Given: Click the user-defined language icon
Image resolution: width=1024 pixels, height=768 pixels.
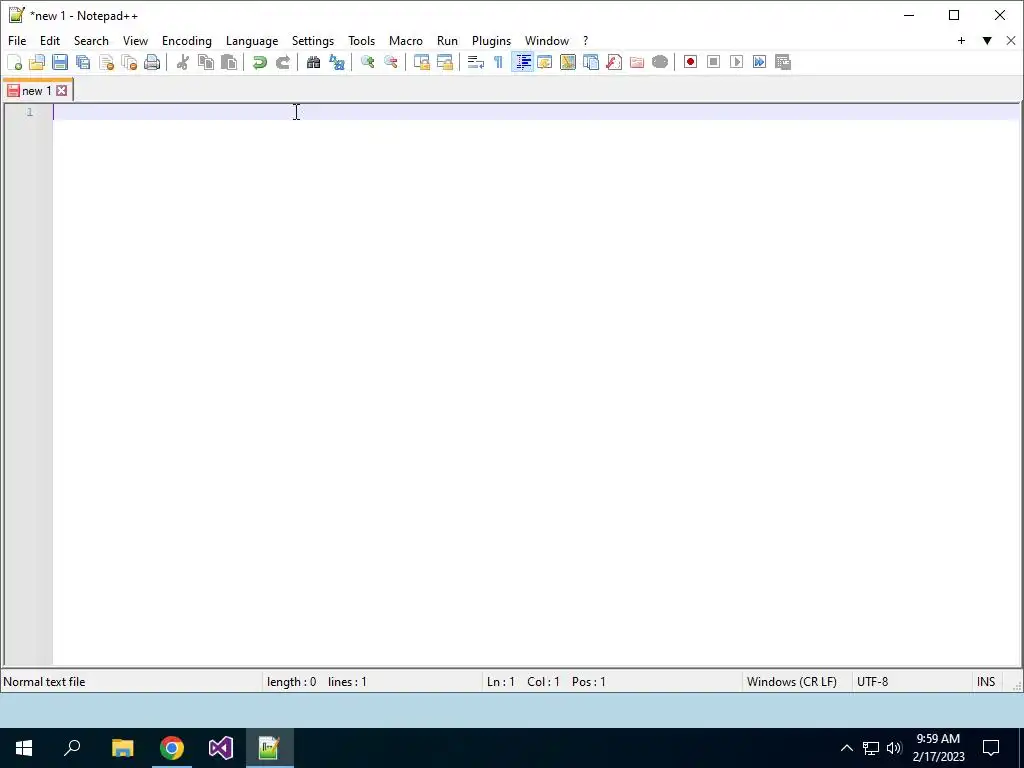Looking at the screenshot, I should coord(545,62).
